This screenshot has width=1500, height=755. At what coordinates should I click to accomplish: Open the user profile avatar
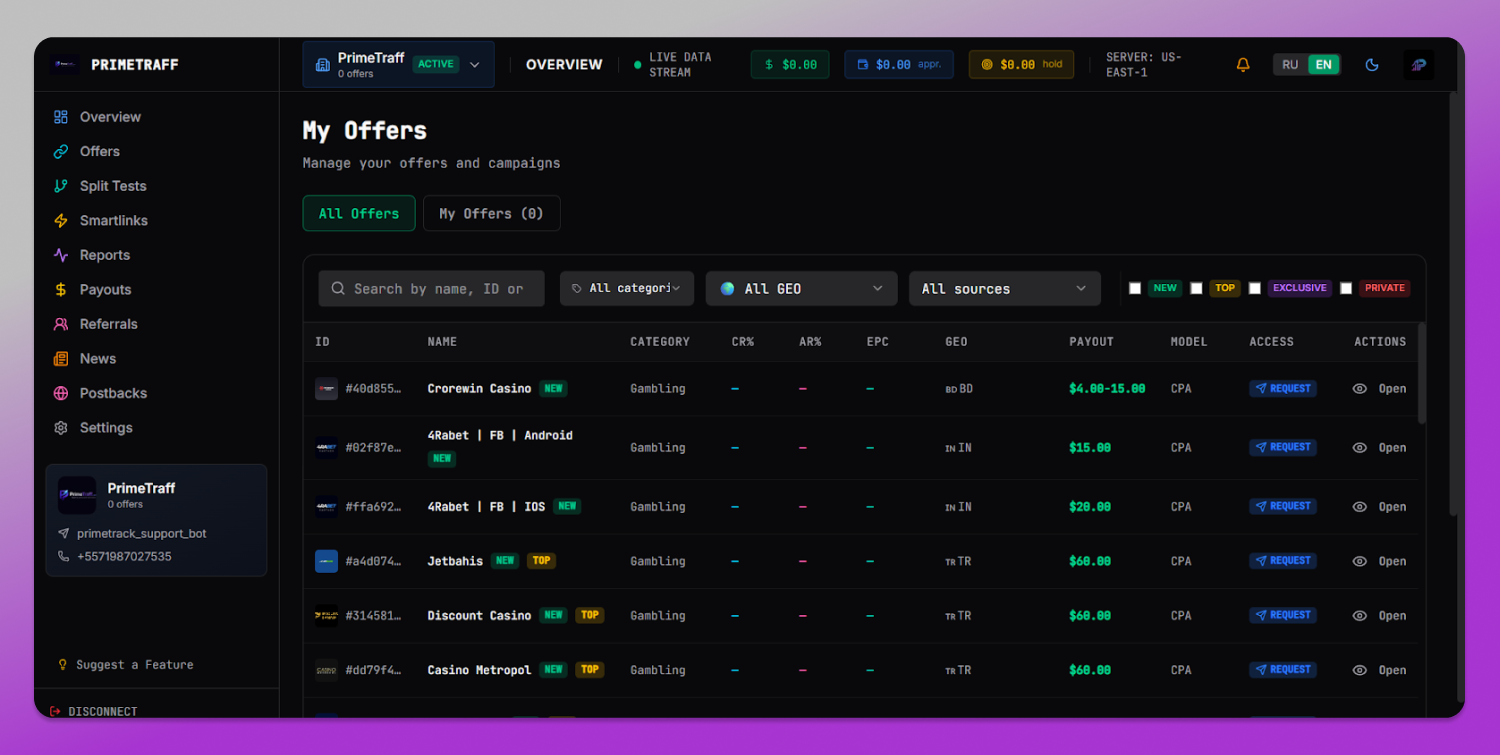point(1419,65)
